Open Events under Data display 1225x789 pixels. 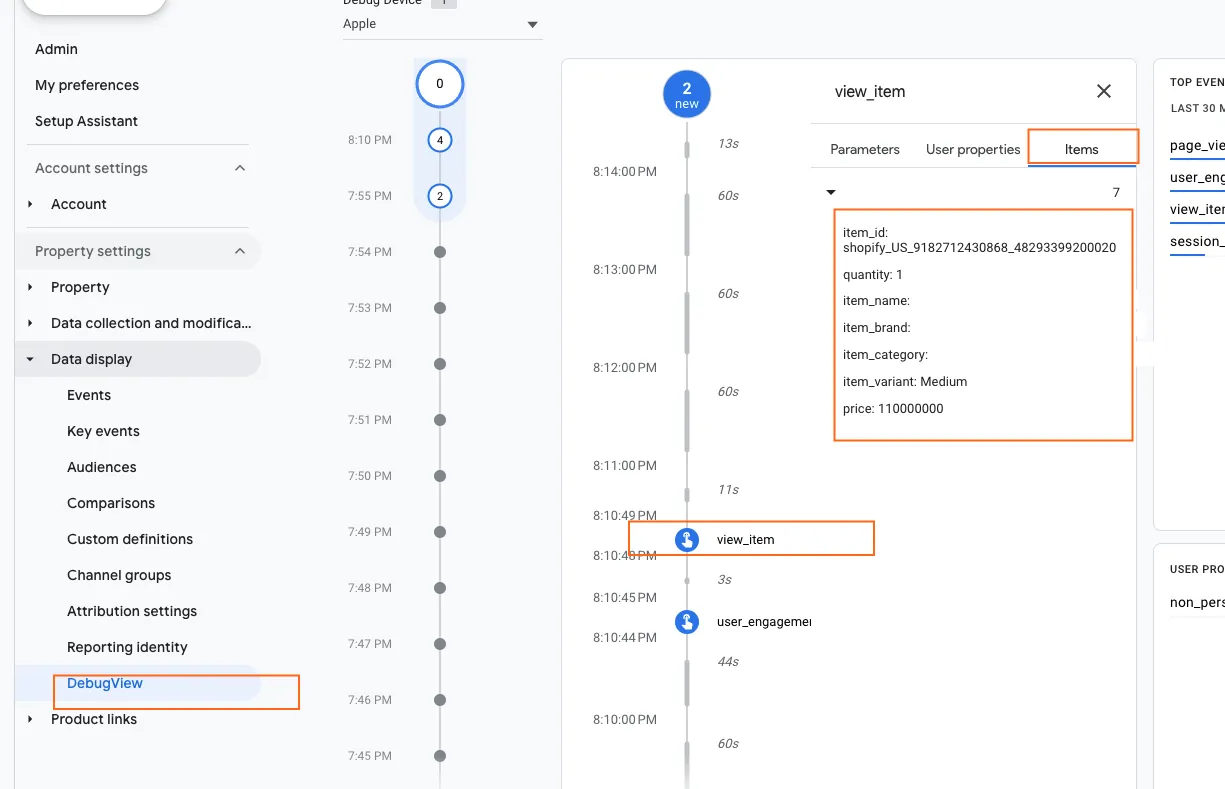[x=89, y=395]
